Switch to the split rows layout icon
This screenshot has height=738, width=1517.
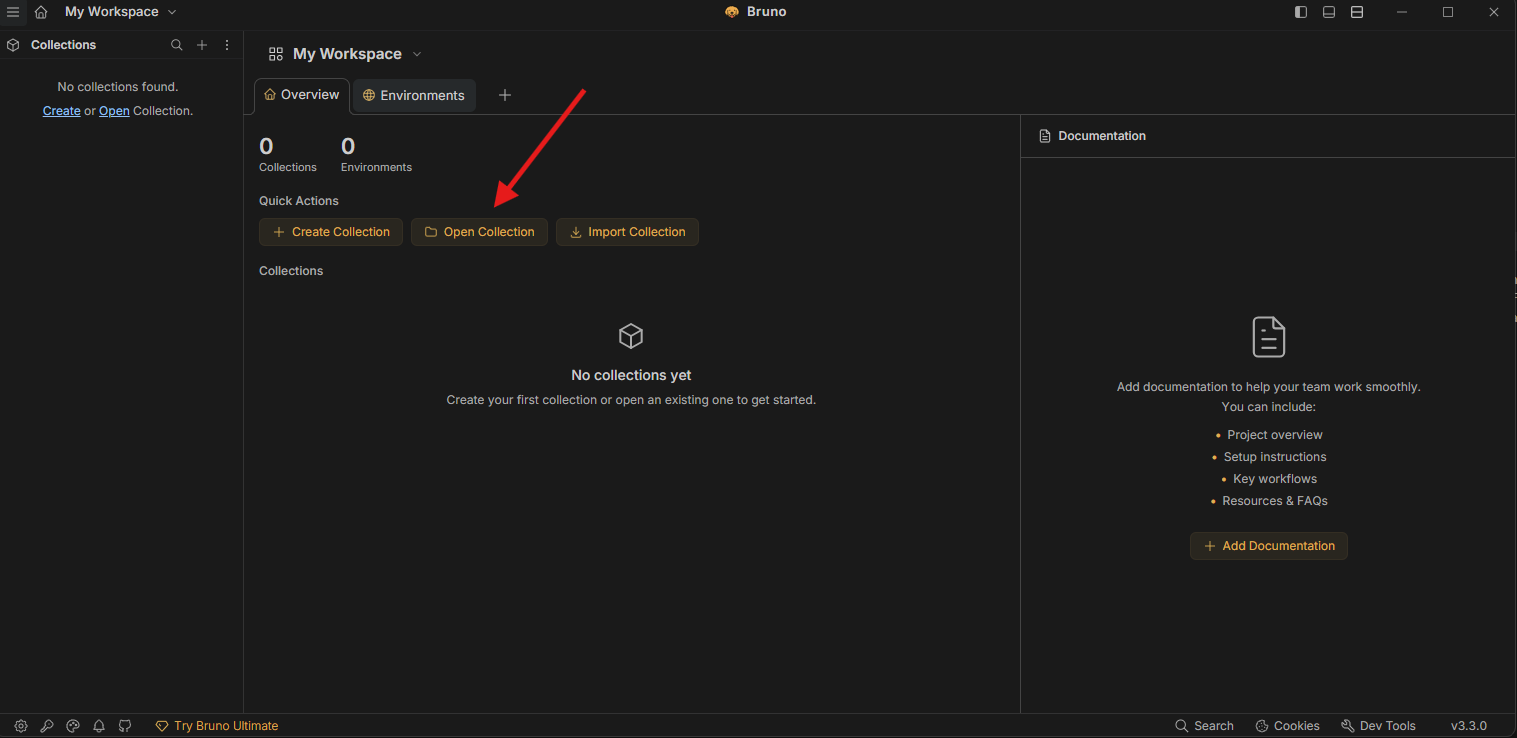click(x=1357, y=12)
